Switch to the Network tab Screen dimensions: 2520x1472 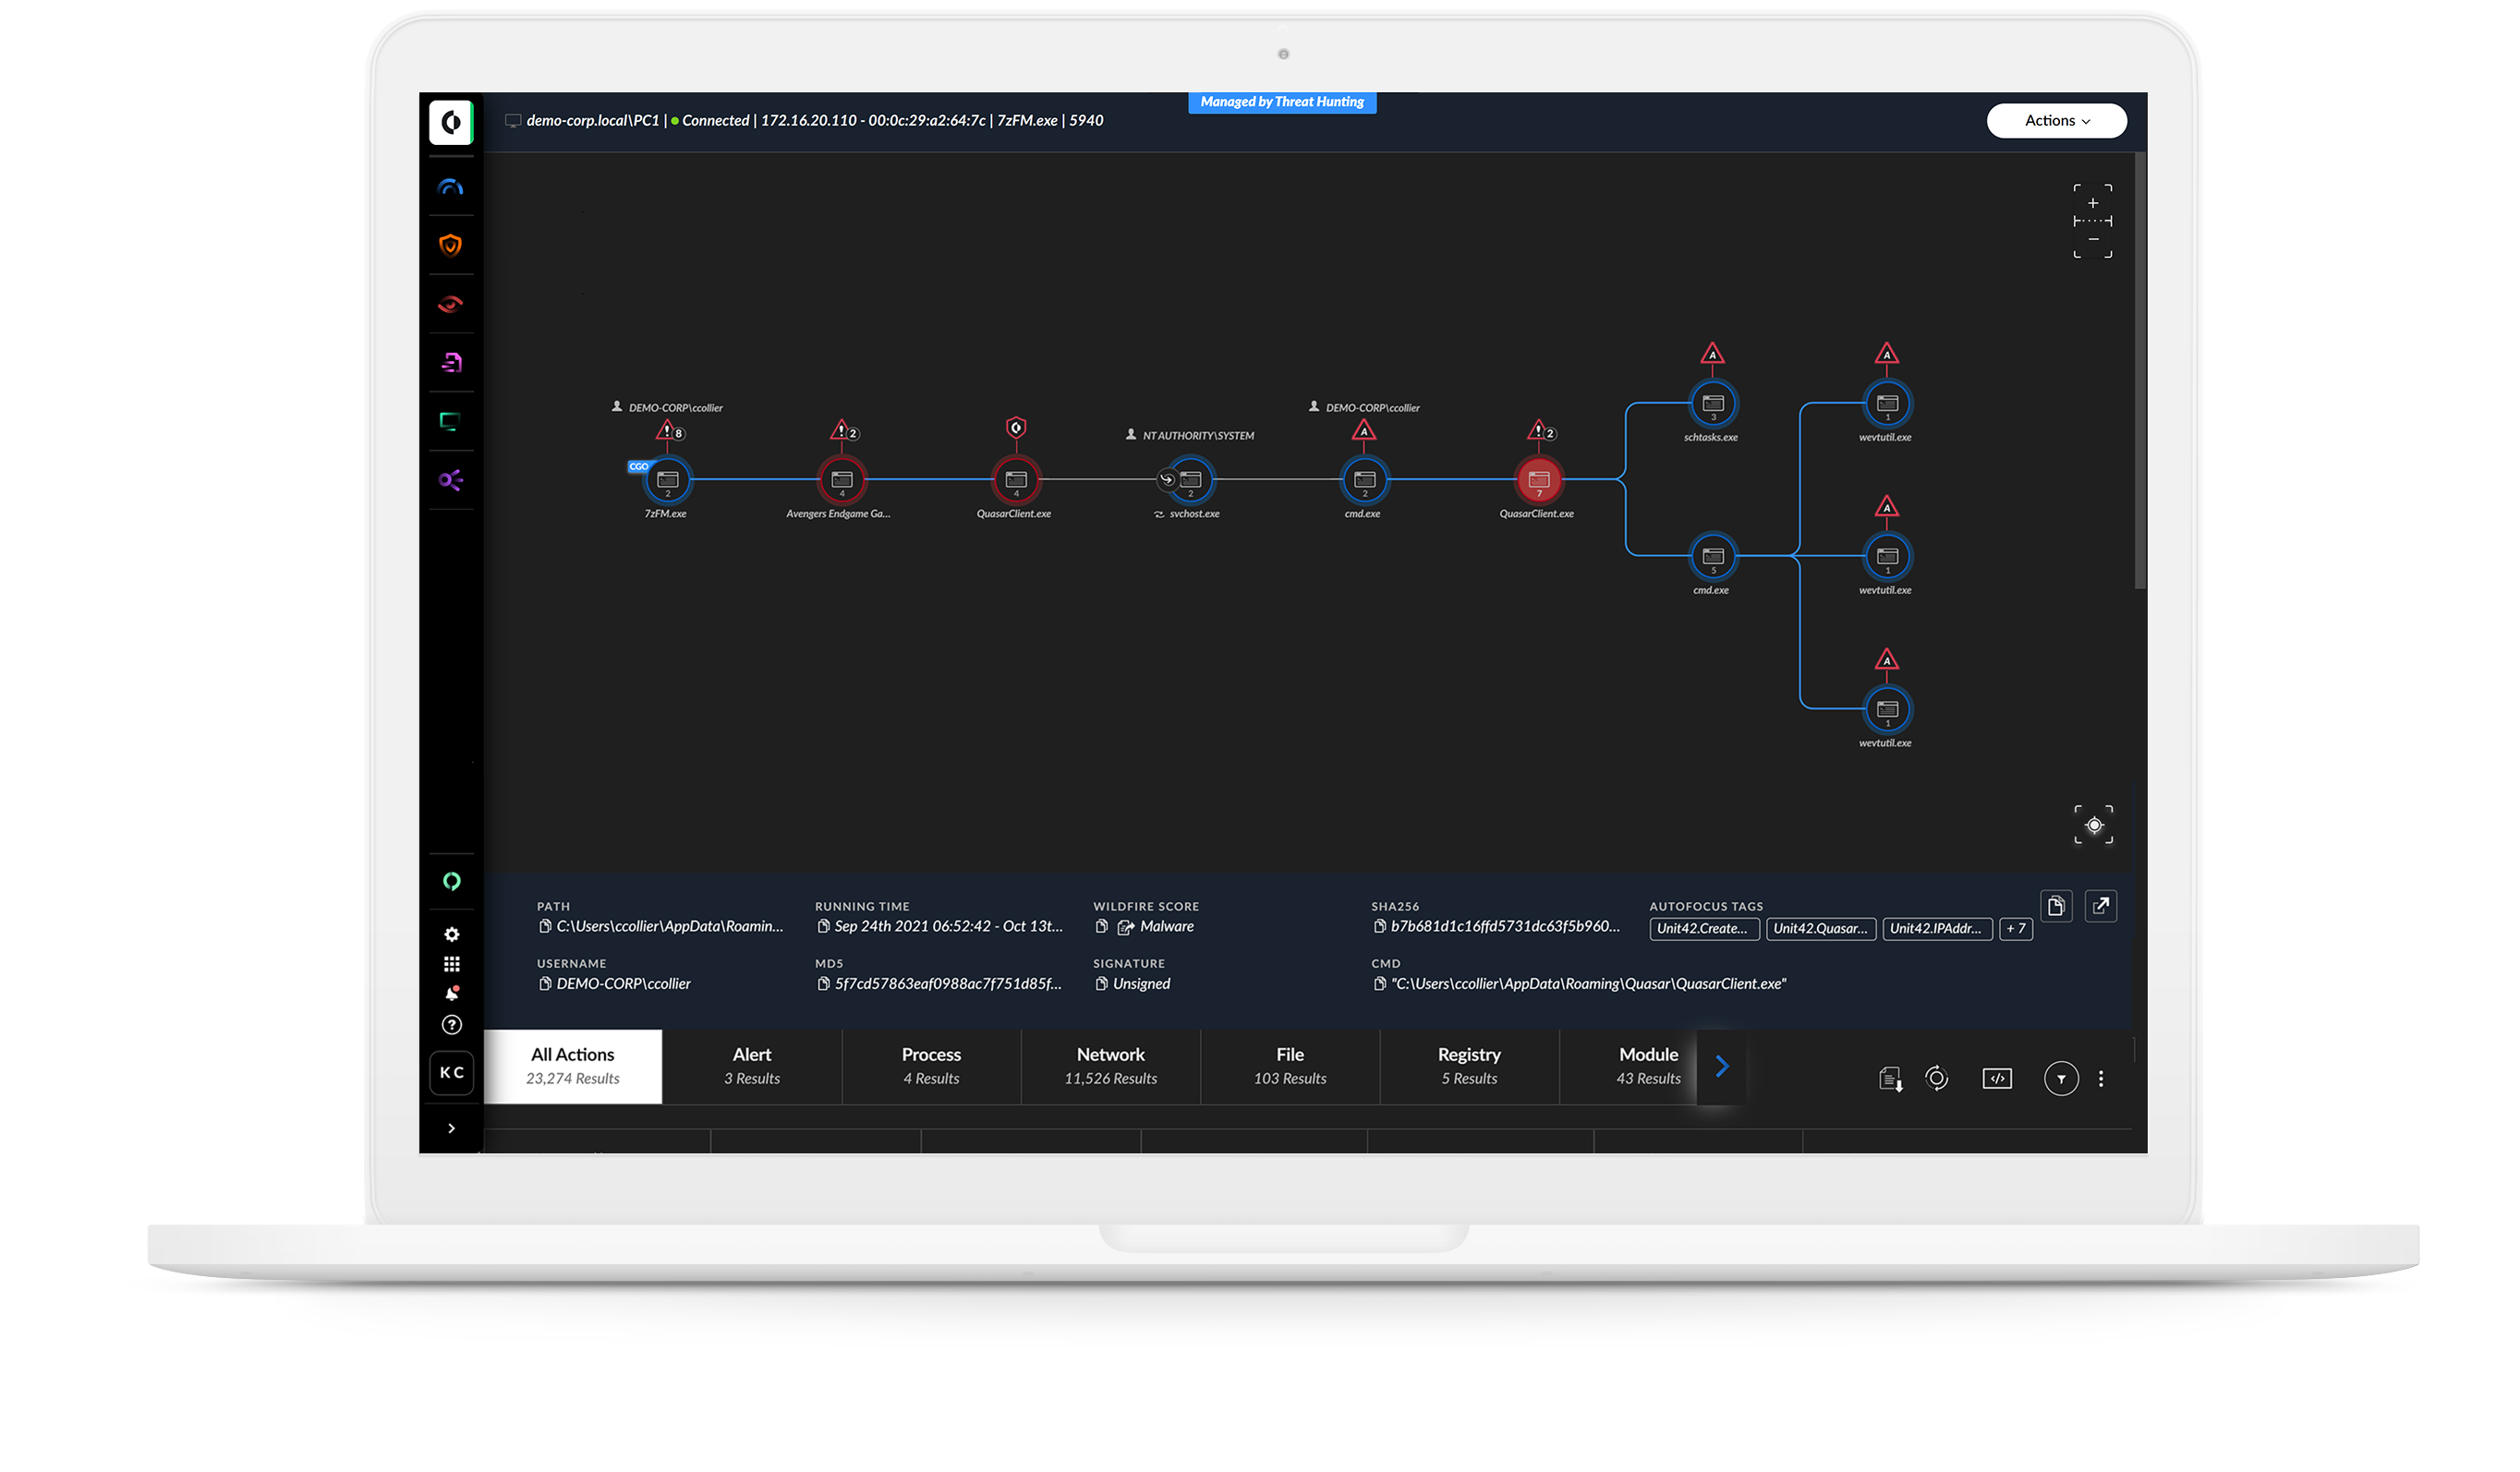coord(1110,1066)
